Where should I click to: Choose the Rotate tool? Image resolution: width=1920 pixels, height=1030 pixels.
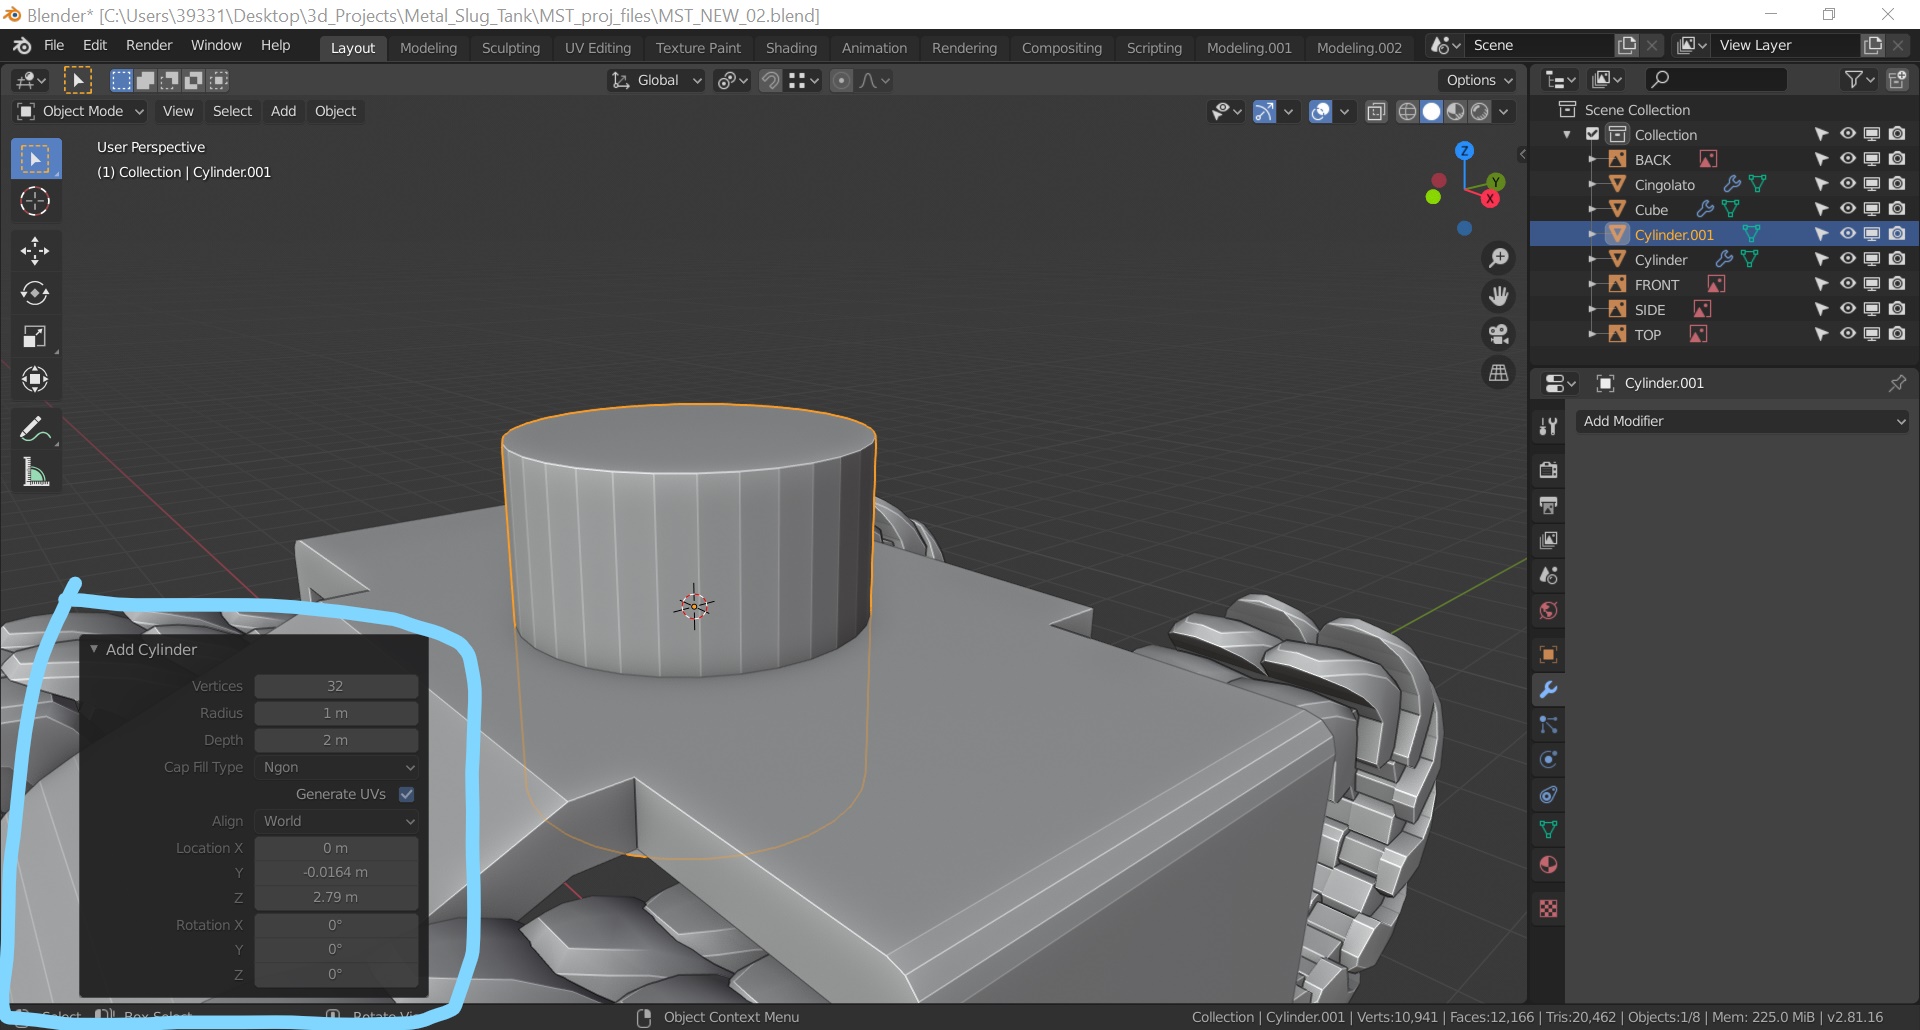[35, 293]
